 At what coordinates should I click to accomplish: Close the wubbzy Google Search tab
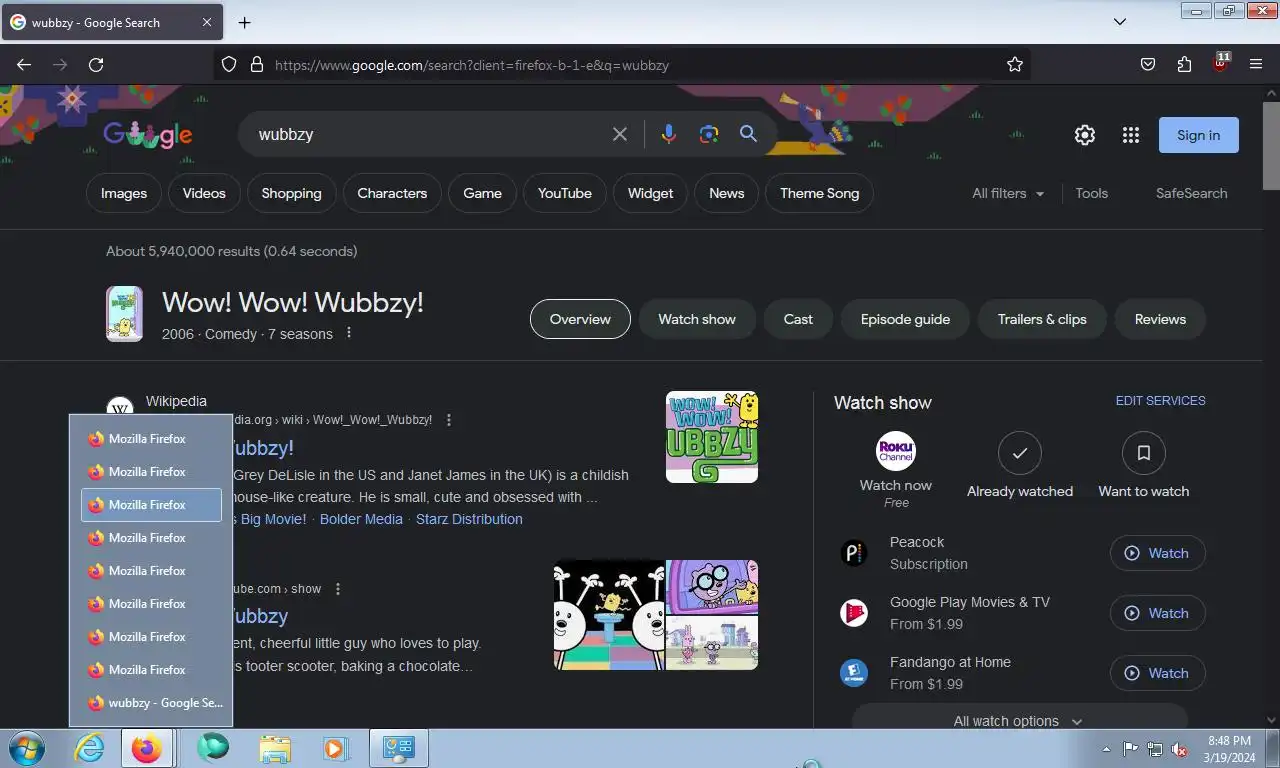[207, 22]
